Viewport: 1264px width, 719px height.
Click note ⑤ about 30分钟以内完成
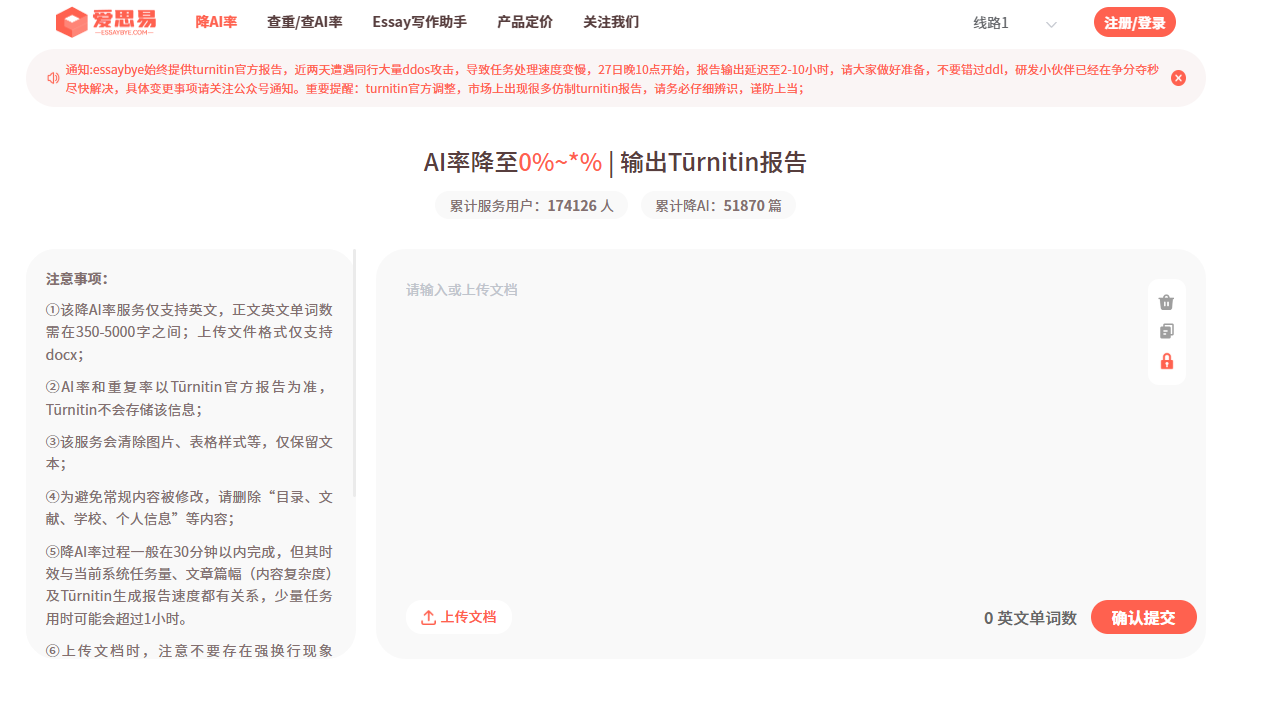coord(189,585)
